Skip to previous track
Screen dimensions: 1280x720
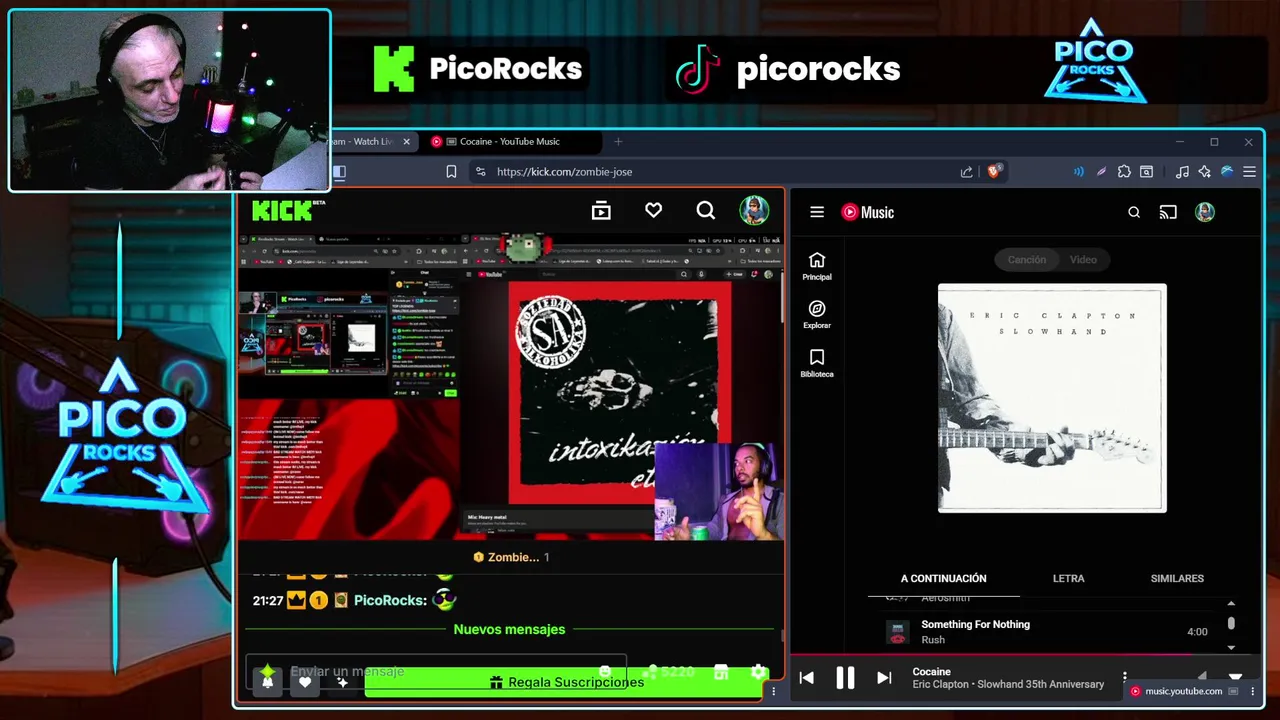(806, 678)
